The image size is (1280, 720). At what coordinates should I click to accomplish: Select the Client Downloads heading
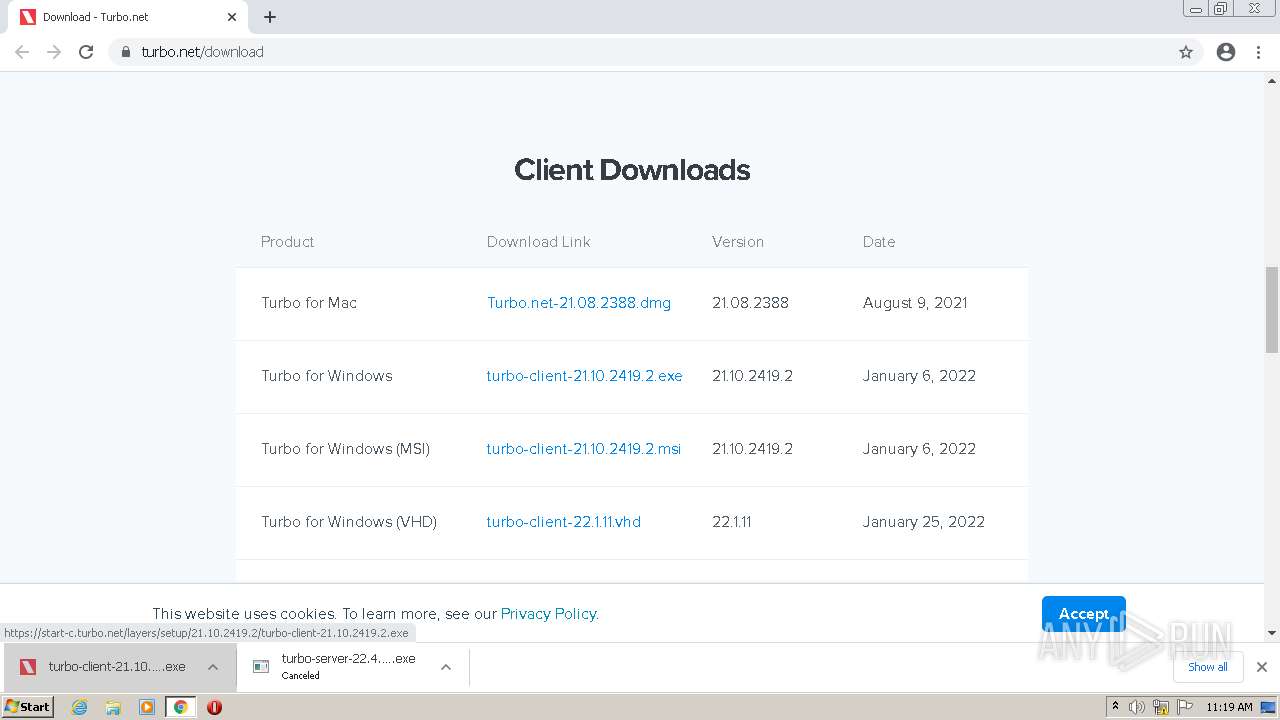pos(632,170)
